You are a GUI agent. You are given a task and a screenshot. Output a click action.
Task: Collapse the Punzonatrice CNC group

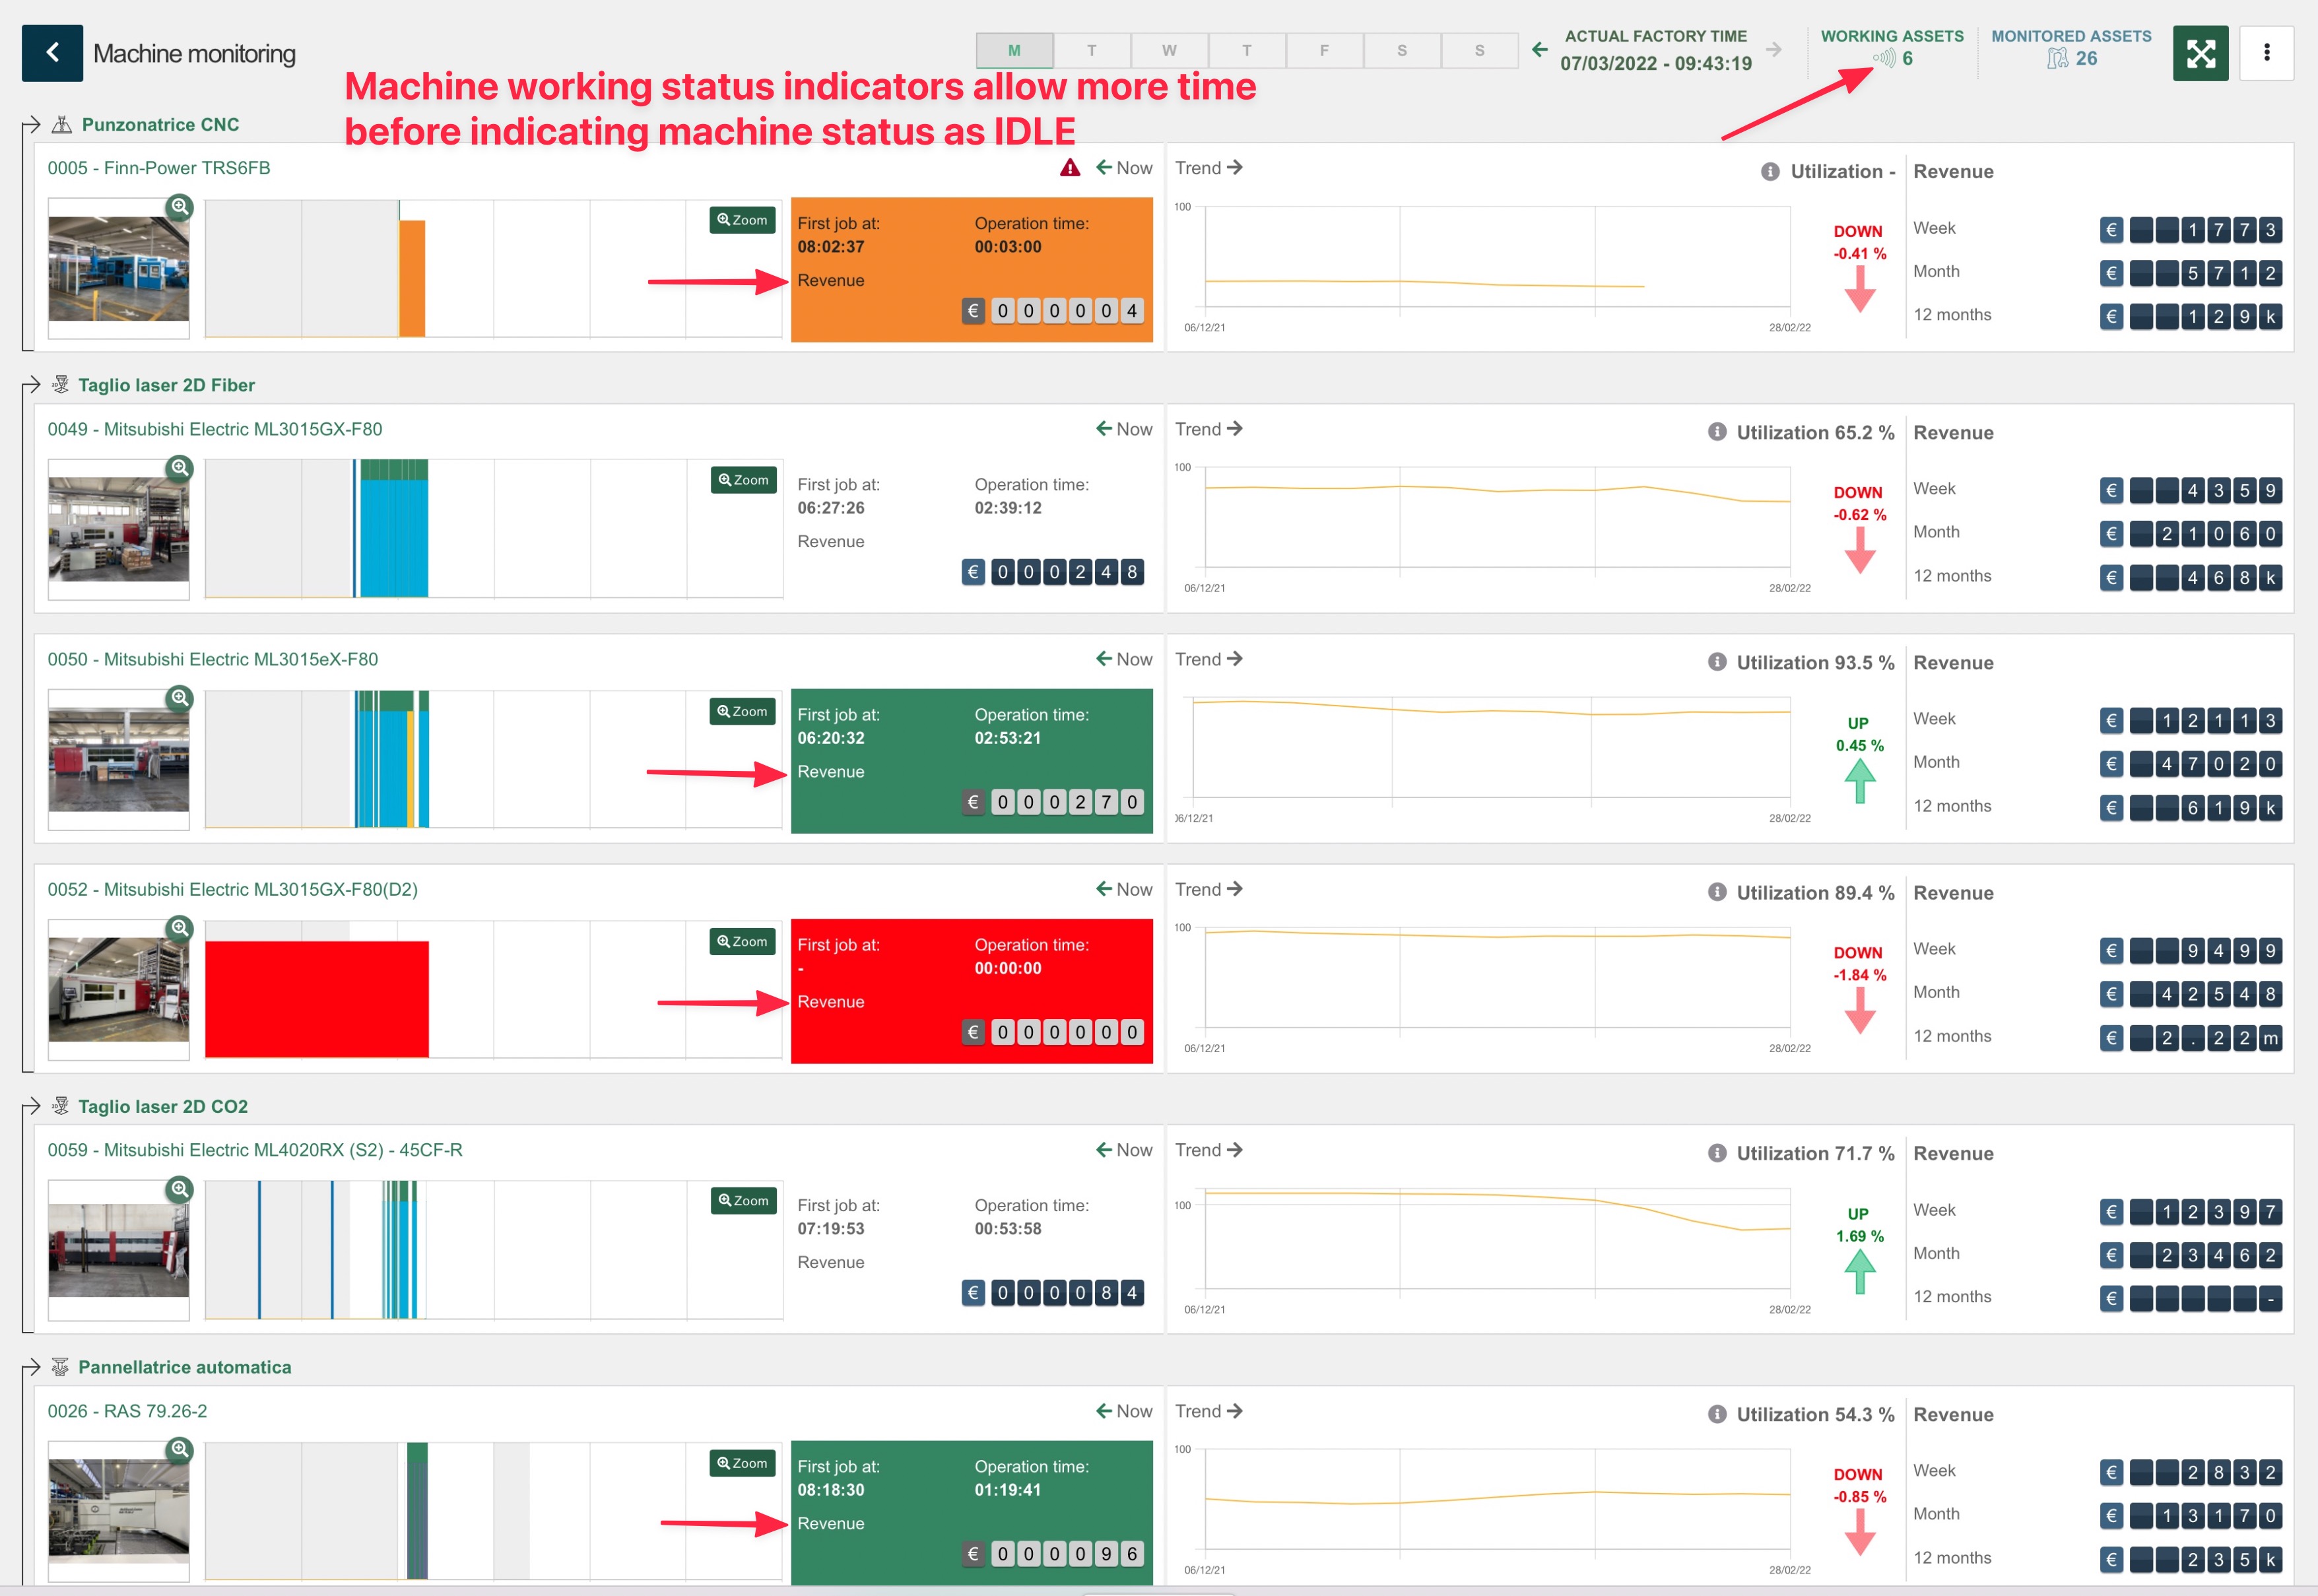click(32, 125)
